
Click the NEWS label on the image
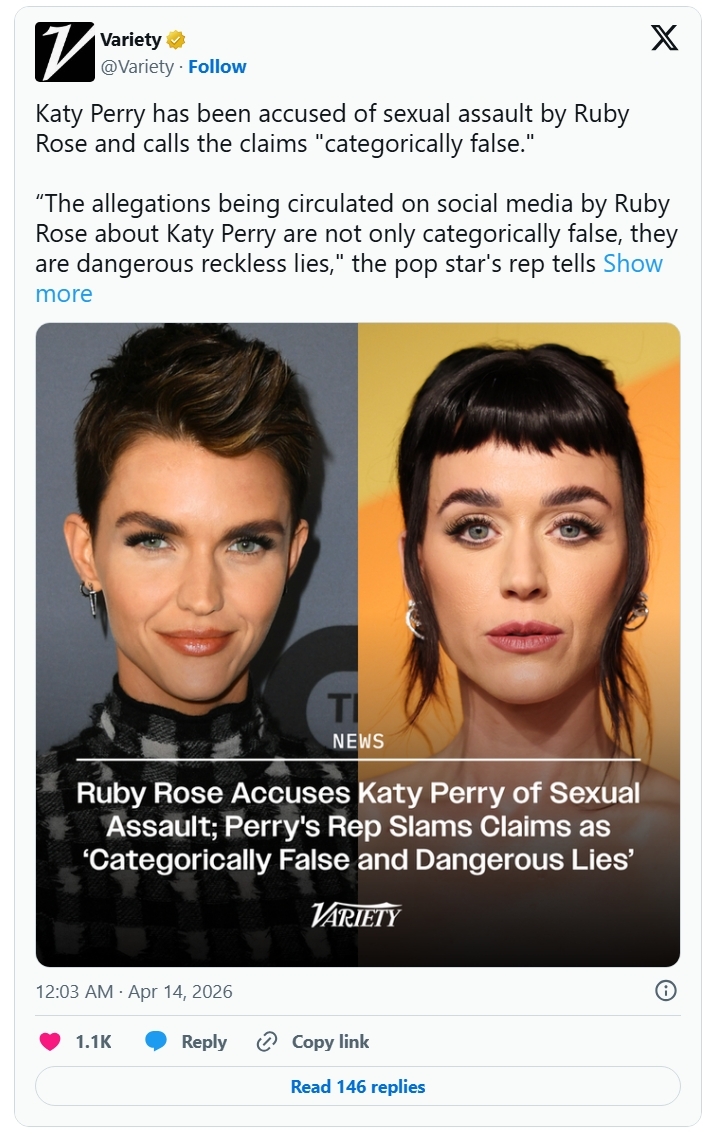pyautogui.click(x=358, y=741)
